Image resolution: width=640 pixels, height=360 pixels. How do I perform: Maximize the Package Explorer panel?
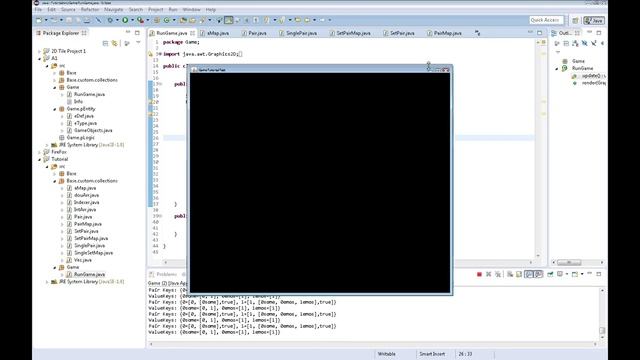137,33
